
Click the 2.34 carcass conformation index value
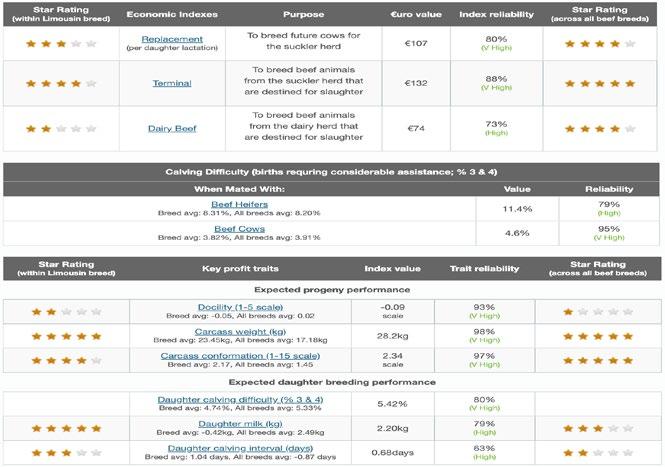(392, 356)
